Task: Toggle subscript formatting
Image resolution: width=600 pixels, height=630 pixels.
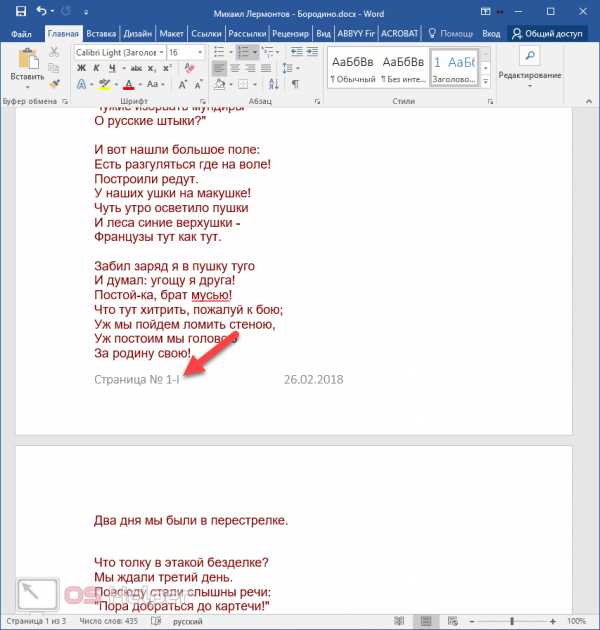Action: (151, 69)
